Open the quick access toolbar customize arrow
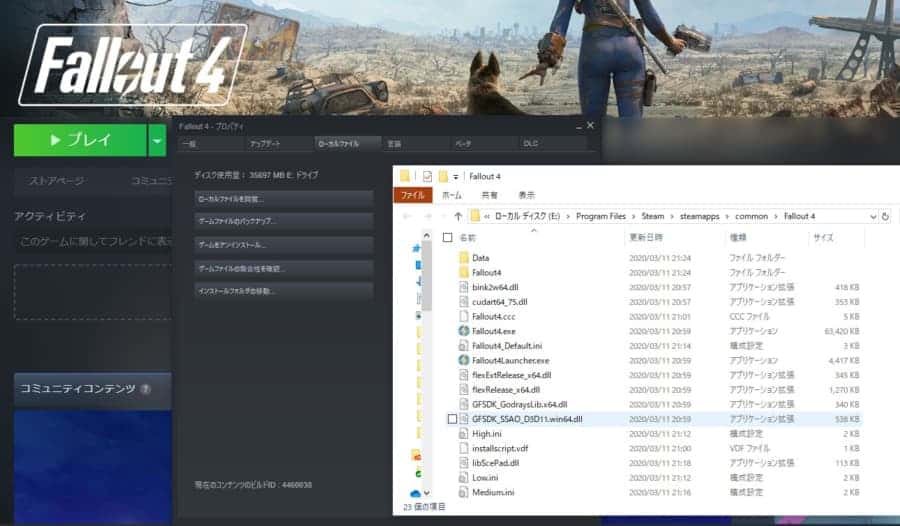The image size is (900, 526). coord(456,176)
